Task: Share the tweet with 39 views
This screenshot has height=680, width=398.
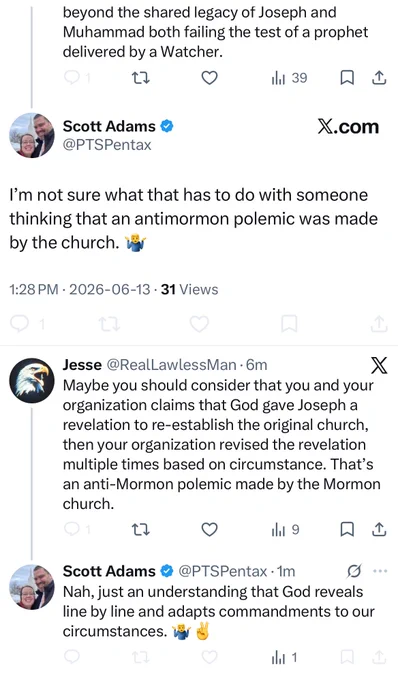Action: pos(378,78)
